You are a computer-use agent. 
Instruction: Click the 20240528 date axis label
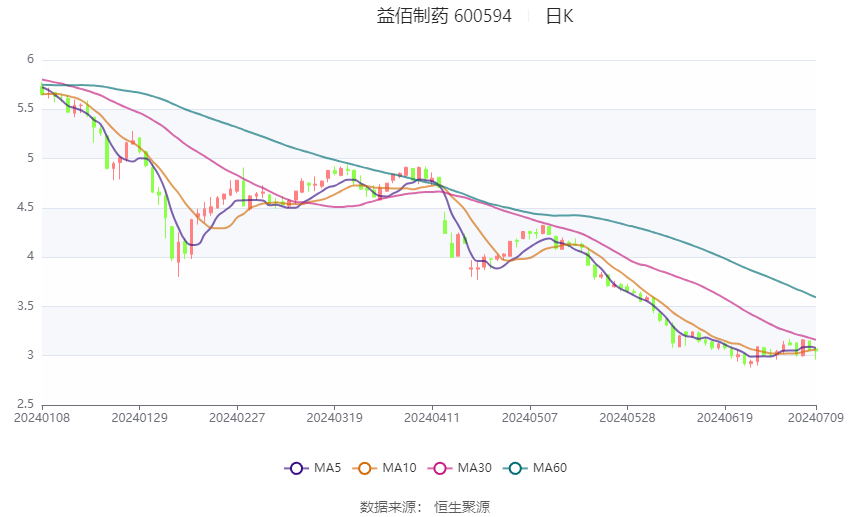(627, 418)
